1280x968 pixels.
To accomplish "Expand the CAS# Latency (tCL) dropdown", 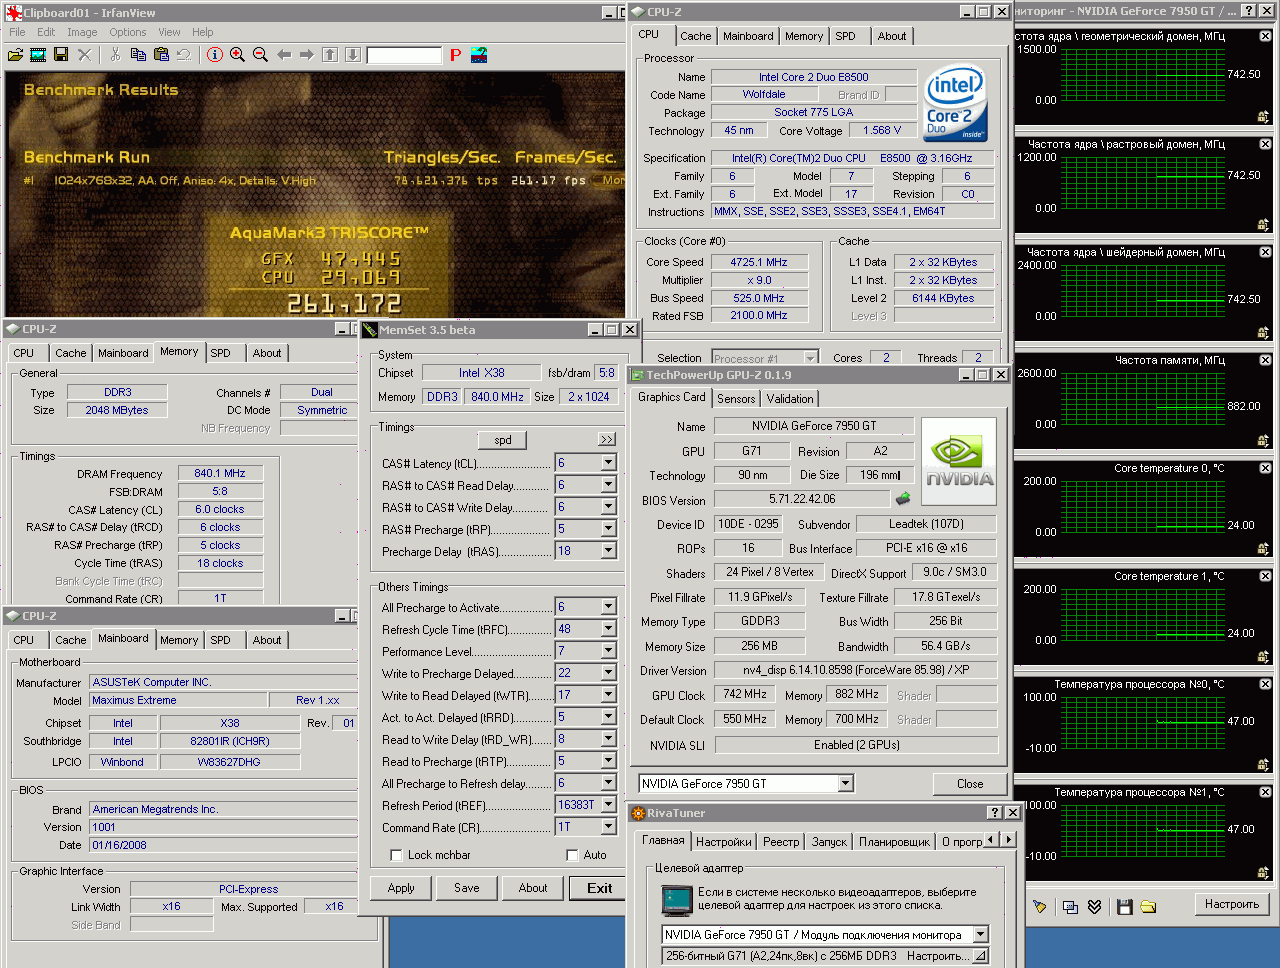I will [x=608, y=463].
